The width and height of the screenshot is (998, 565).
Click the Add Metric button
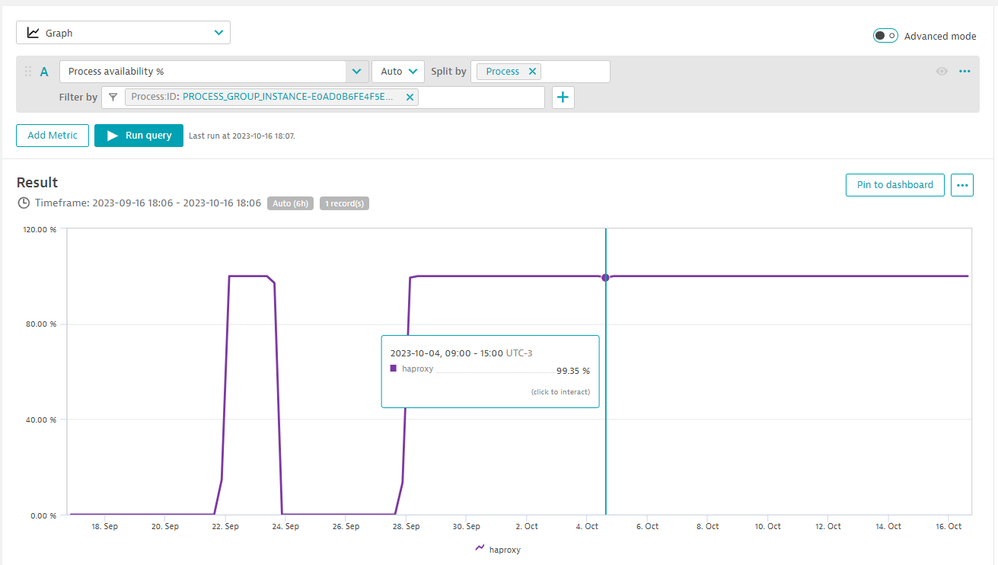tap(52, 136)
